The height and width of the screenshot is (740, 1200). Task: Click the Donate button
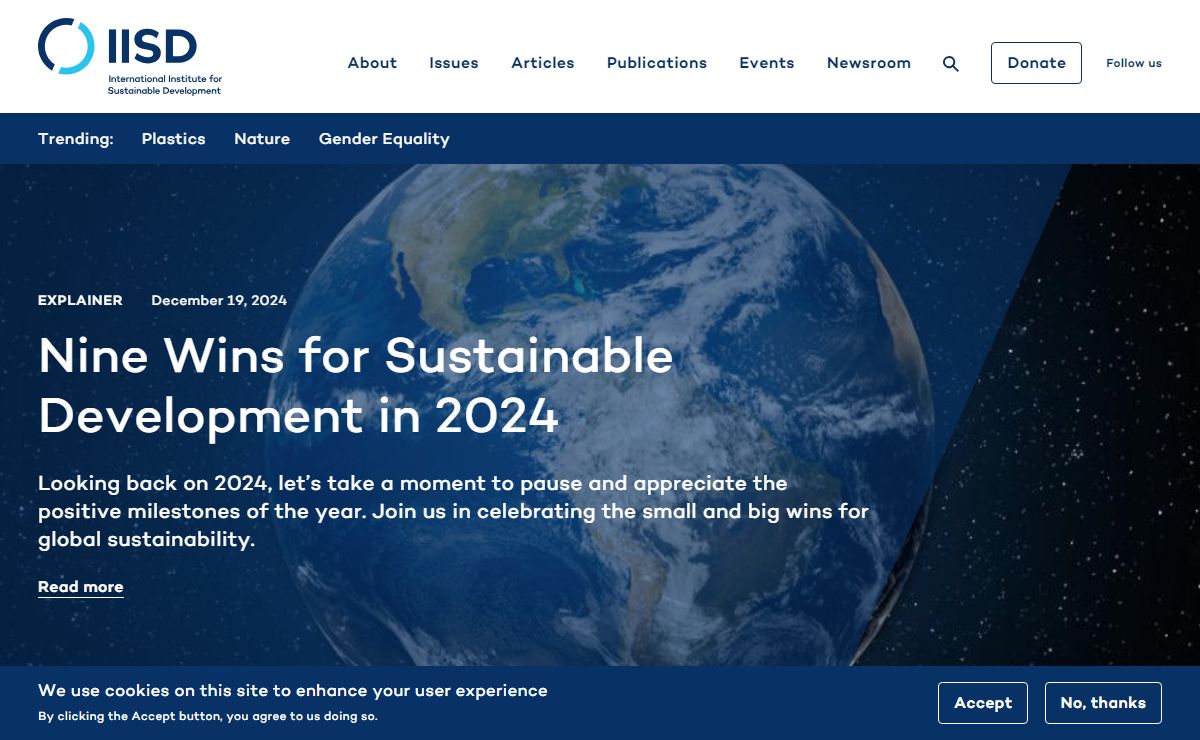coord(1036,63)
